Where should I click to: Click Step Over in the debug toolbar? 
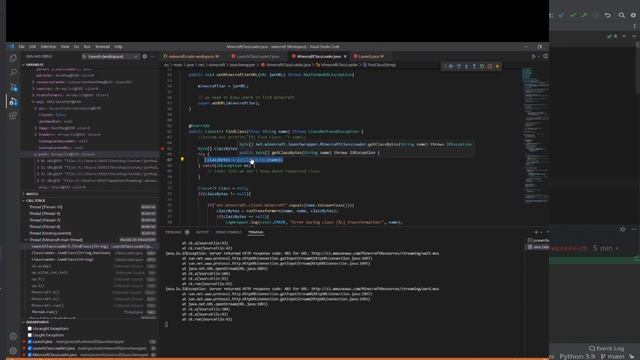(x=459, y=66)
